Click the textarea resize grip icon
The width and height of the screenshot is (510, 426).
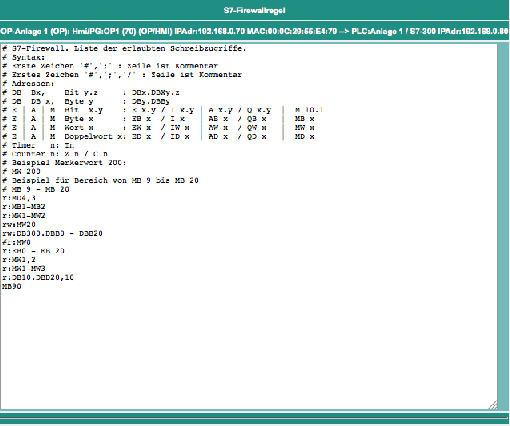point(493,405)
